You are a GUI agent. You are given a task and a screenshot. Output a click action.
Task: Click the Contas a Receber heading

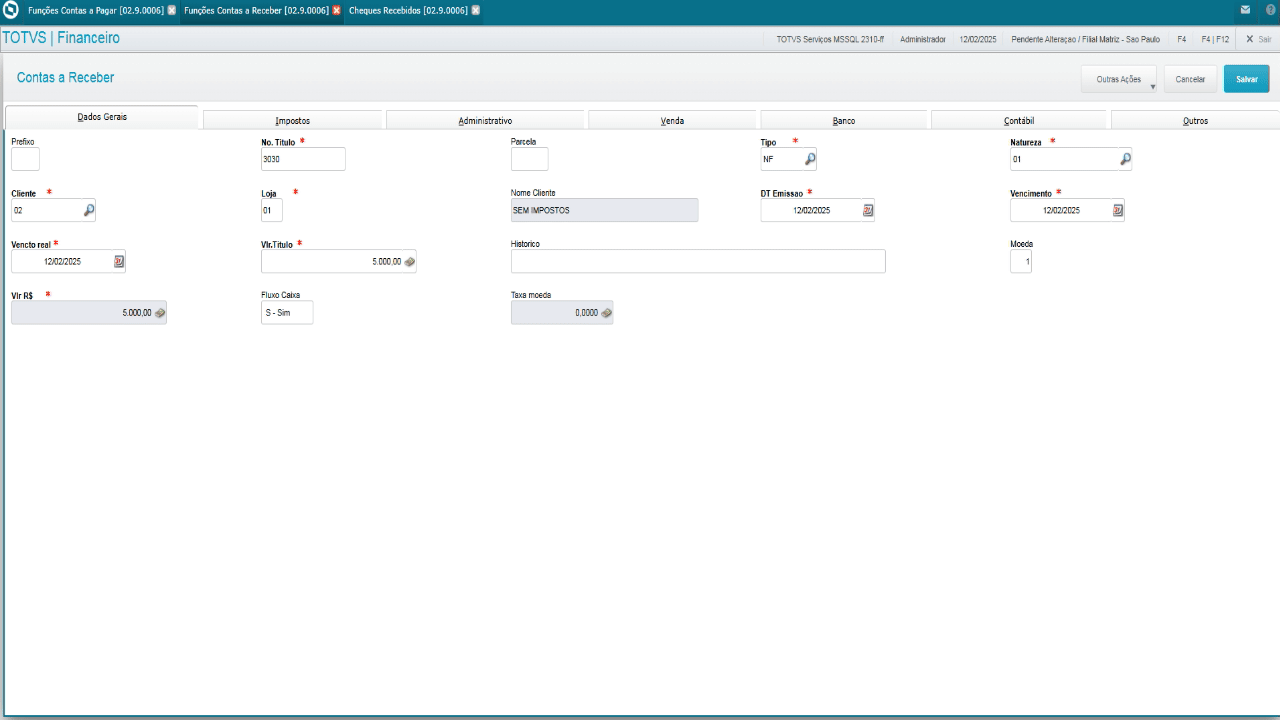pos(65,77)
